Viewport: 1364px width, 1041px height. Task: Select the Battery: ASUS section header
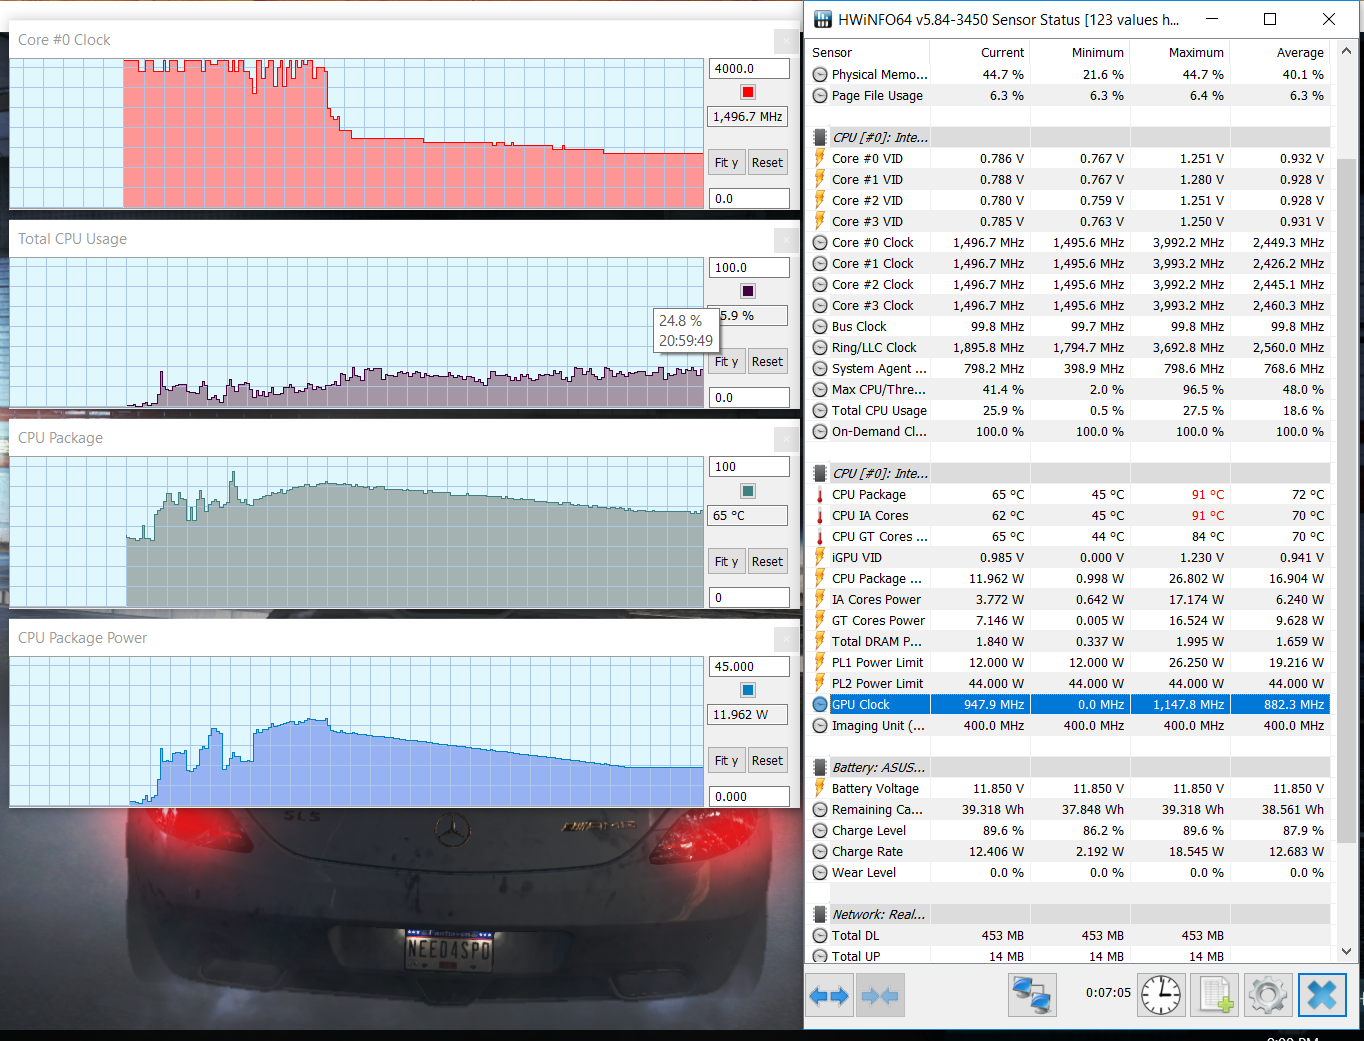[878, 768]
